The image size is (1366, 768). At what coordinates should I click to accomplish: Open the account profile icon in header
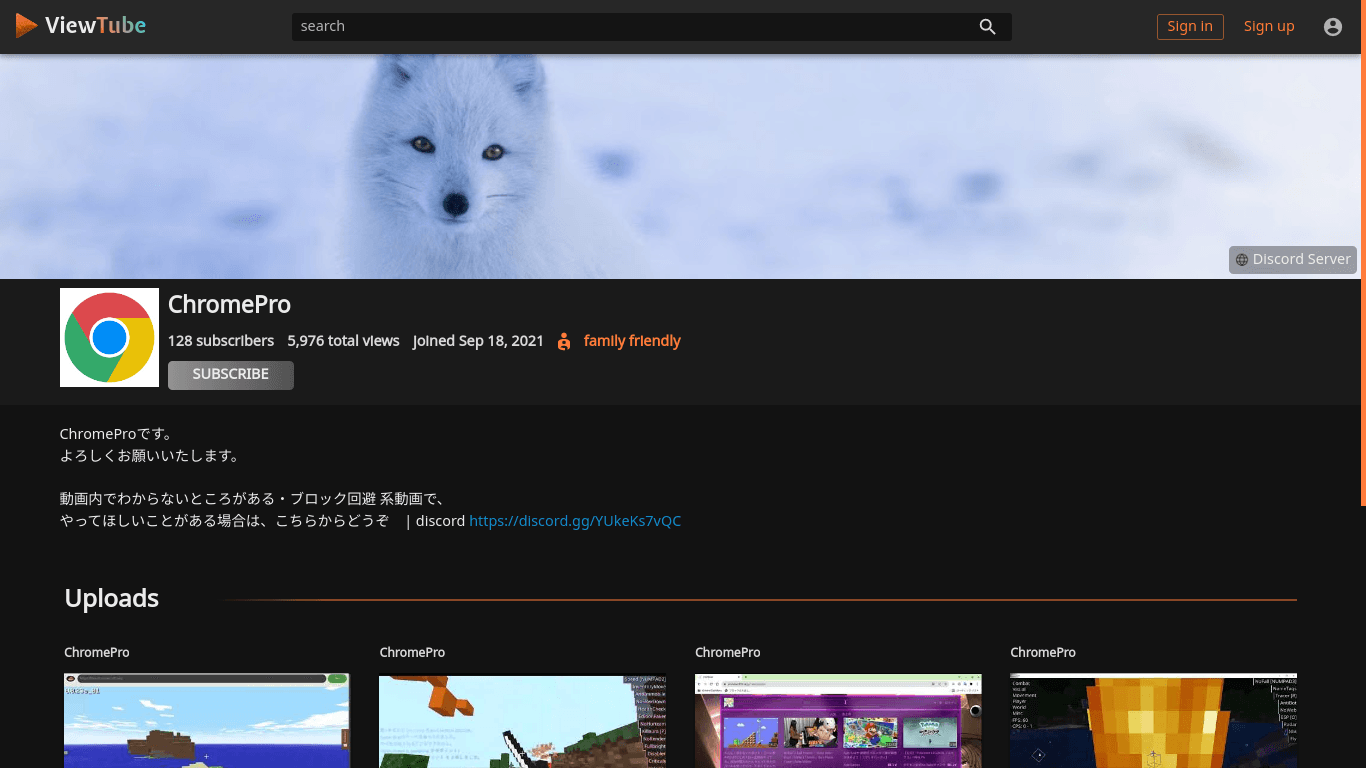1332,27
